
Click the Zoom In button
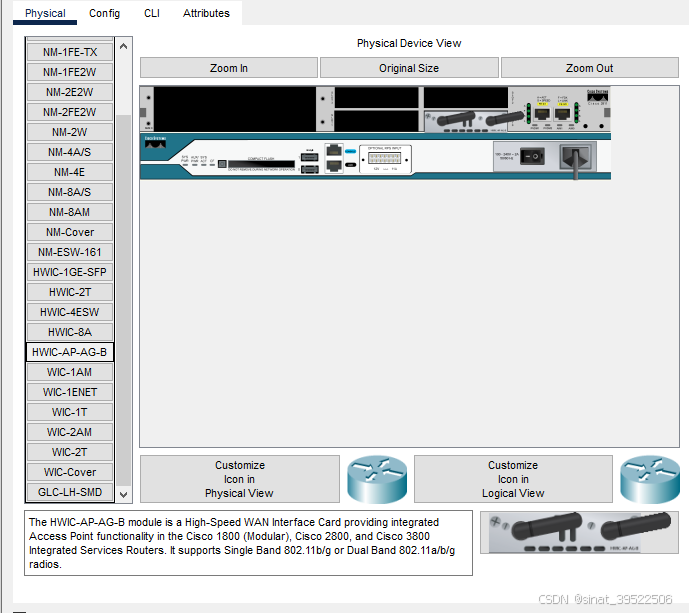point(228,68)
